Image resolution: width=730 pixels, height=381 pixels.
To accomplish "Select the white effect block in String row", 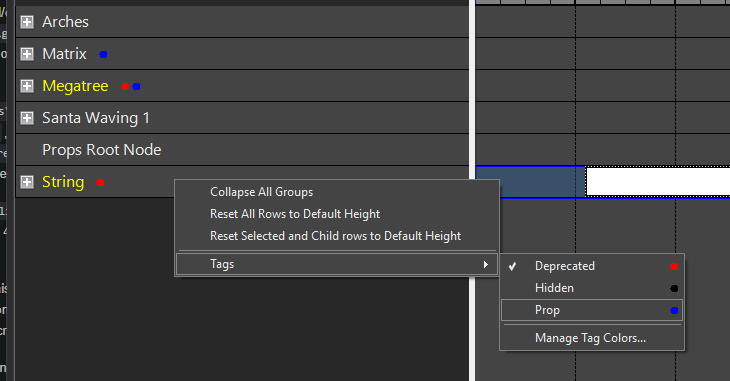I will (x=658, y=182).
